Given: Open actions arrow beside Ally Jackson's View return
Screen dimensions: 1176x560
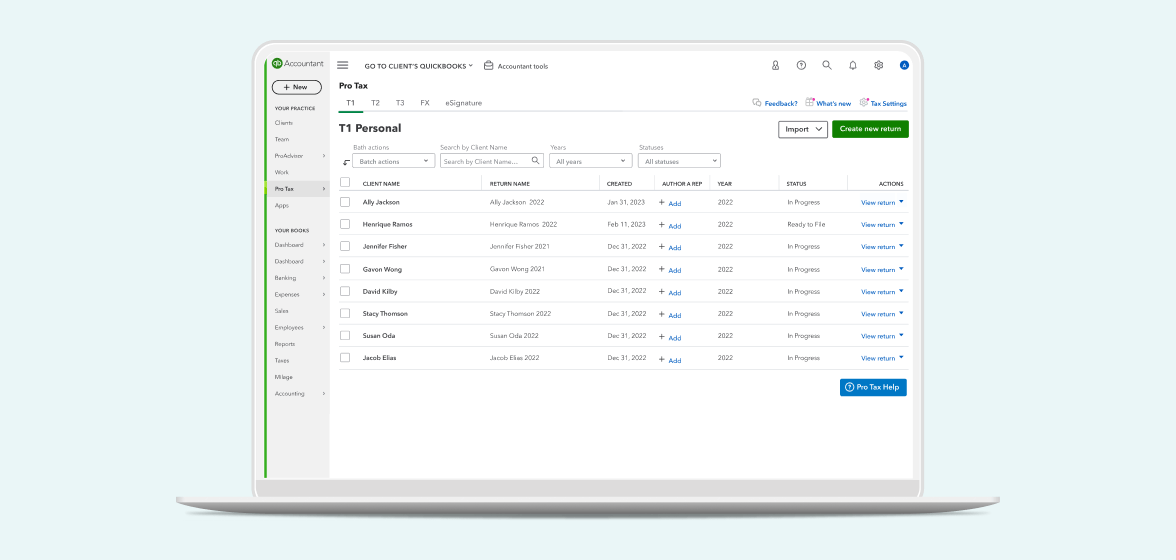Looking at the screenshot, I should [x=902, y=202].
